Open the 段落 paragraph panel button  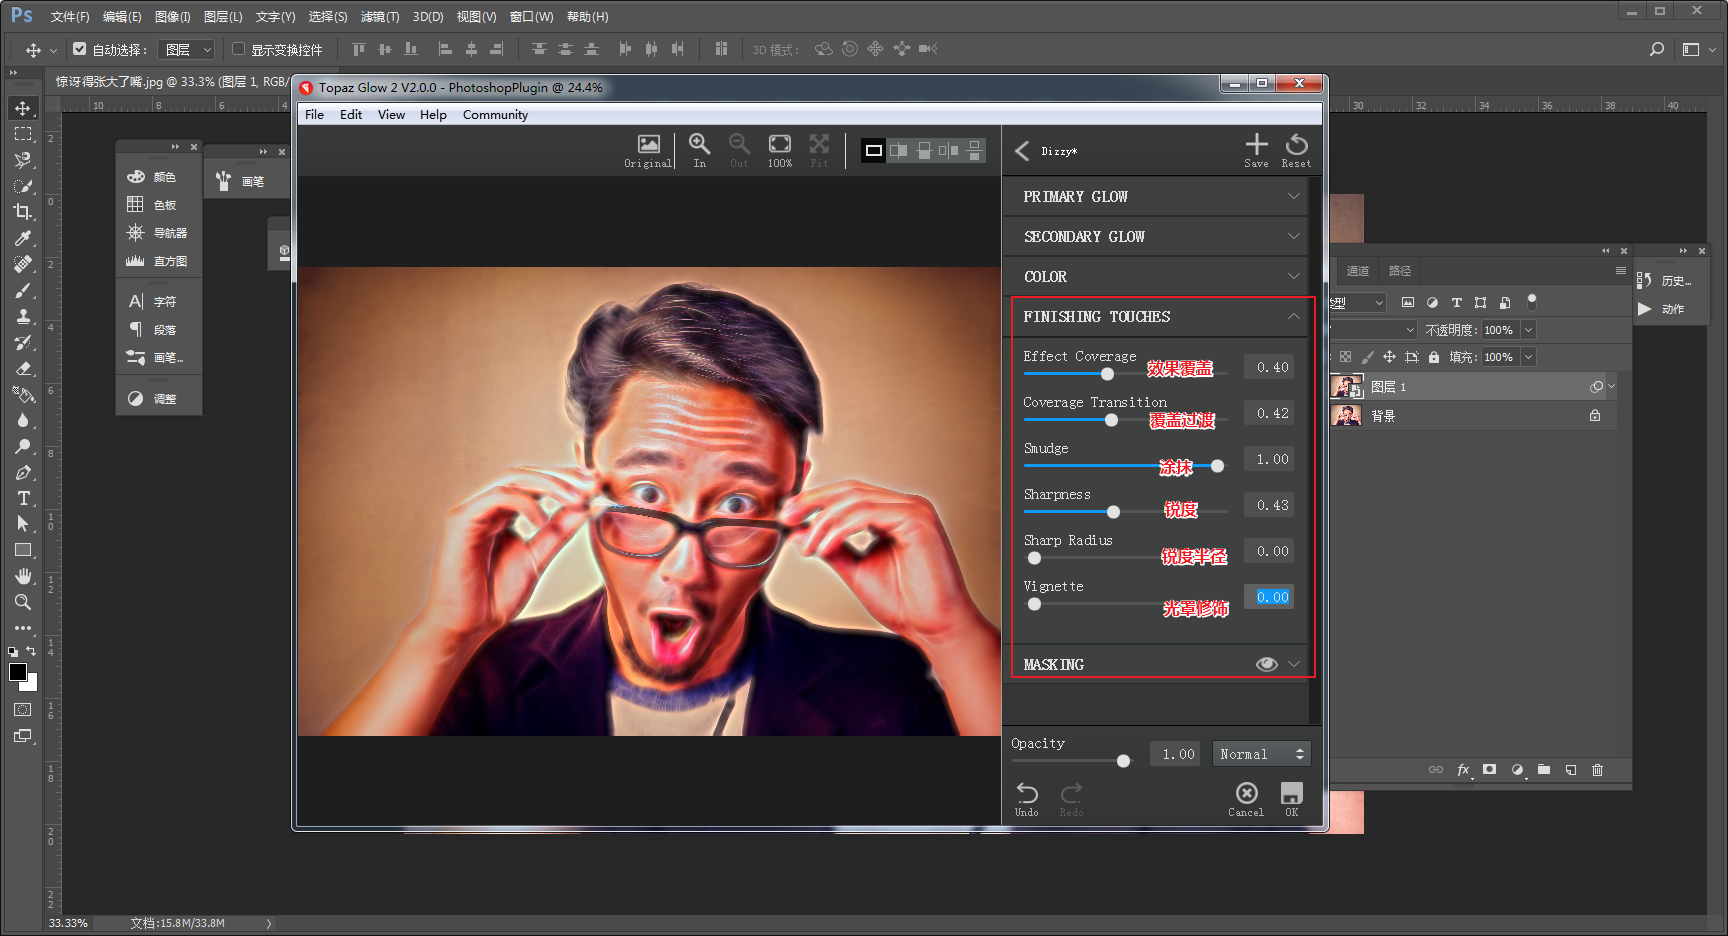pyautogui.click(x=152, y=330)
